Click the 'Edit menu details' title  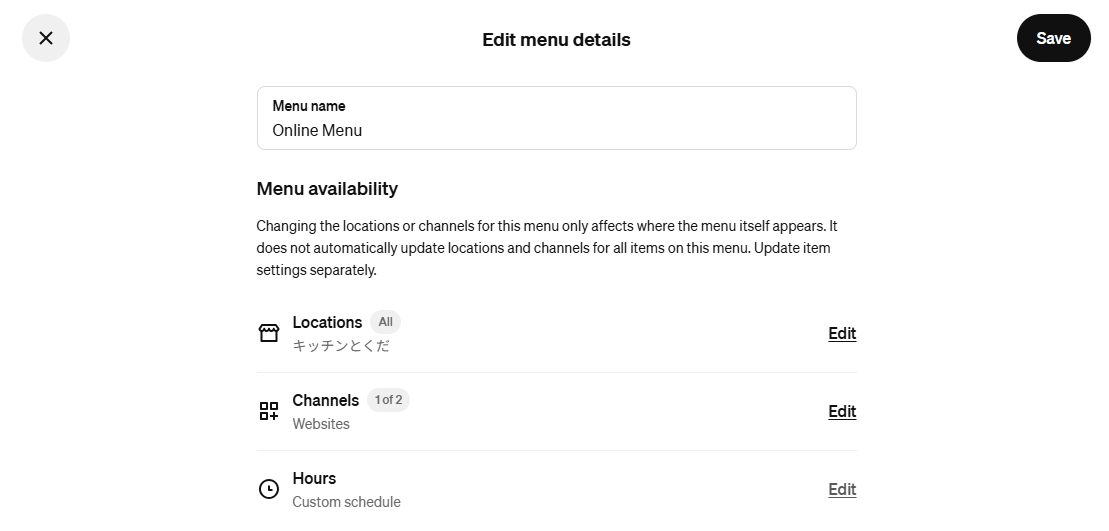(556, 40)
